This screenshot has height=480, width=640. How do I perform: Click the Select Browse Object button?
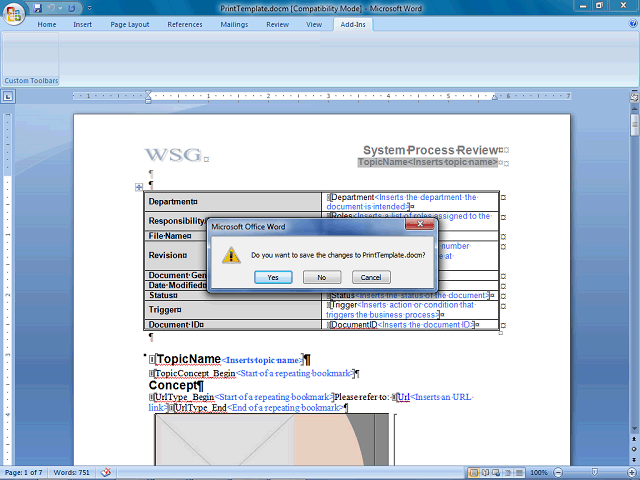[634, 449]
